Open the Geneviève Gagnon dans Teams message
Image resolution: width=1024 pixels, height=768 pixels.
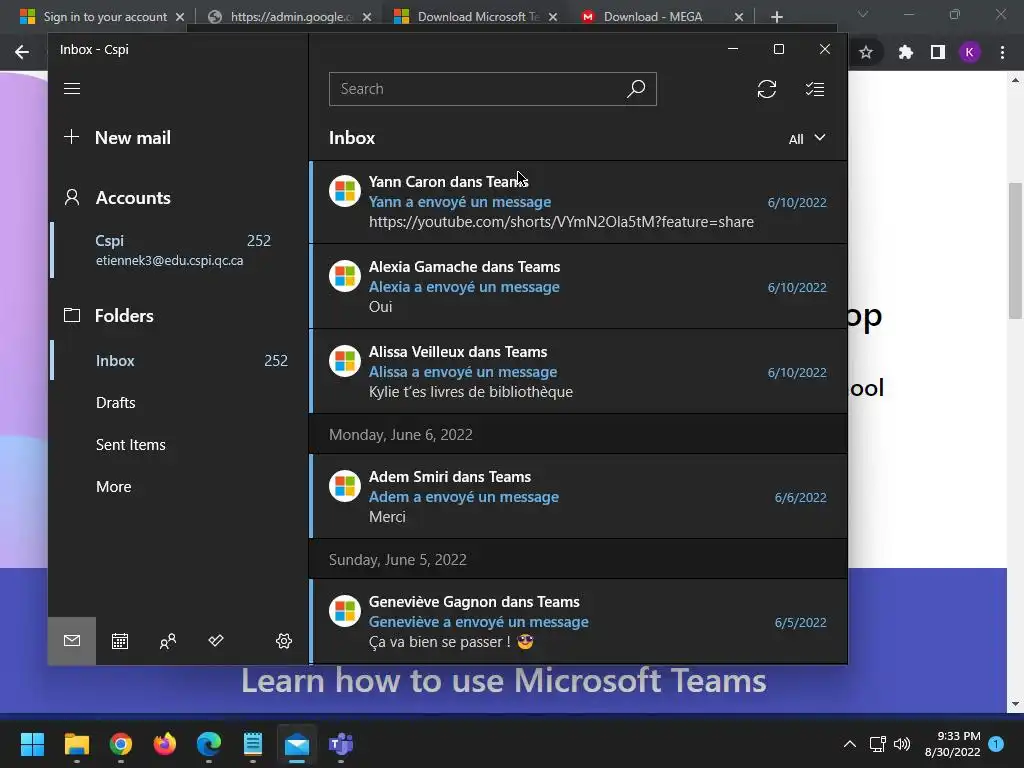(579, 621)
